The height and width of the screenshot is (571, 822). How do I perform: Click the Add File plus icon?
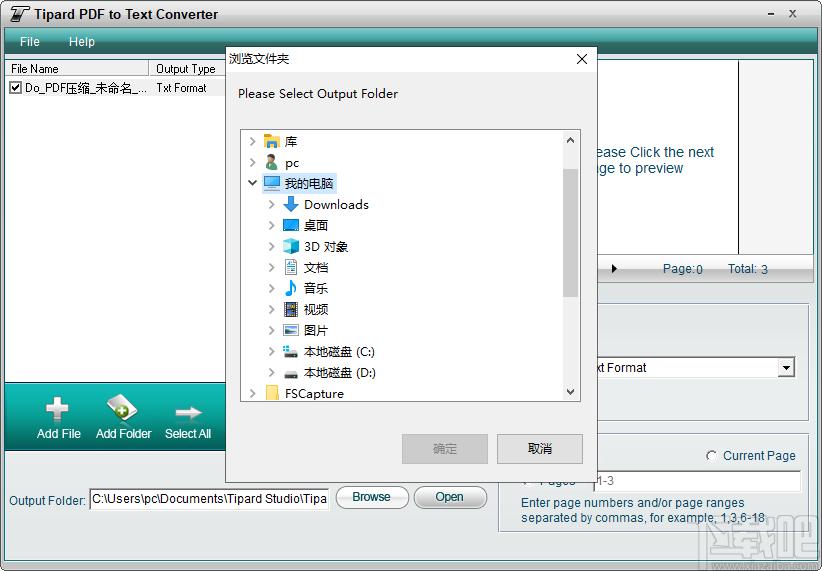[57, 410]
